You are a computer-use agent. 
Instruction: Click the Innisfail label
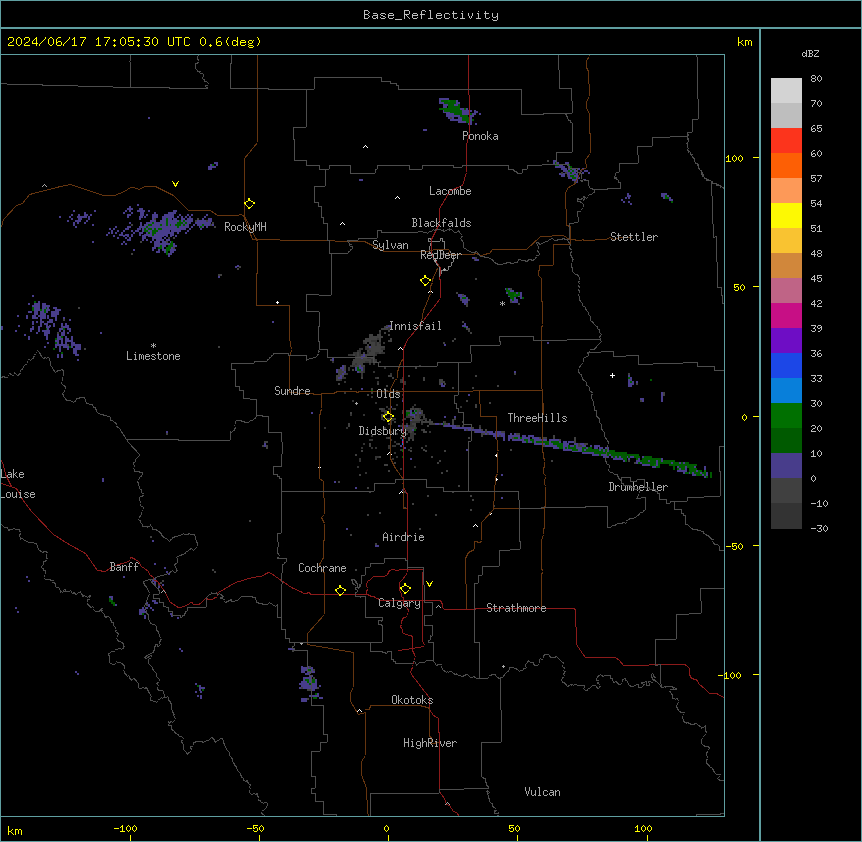415,326
